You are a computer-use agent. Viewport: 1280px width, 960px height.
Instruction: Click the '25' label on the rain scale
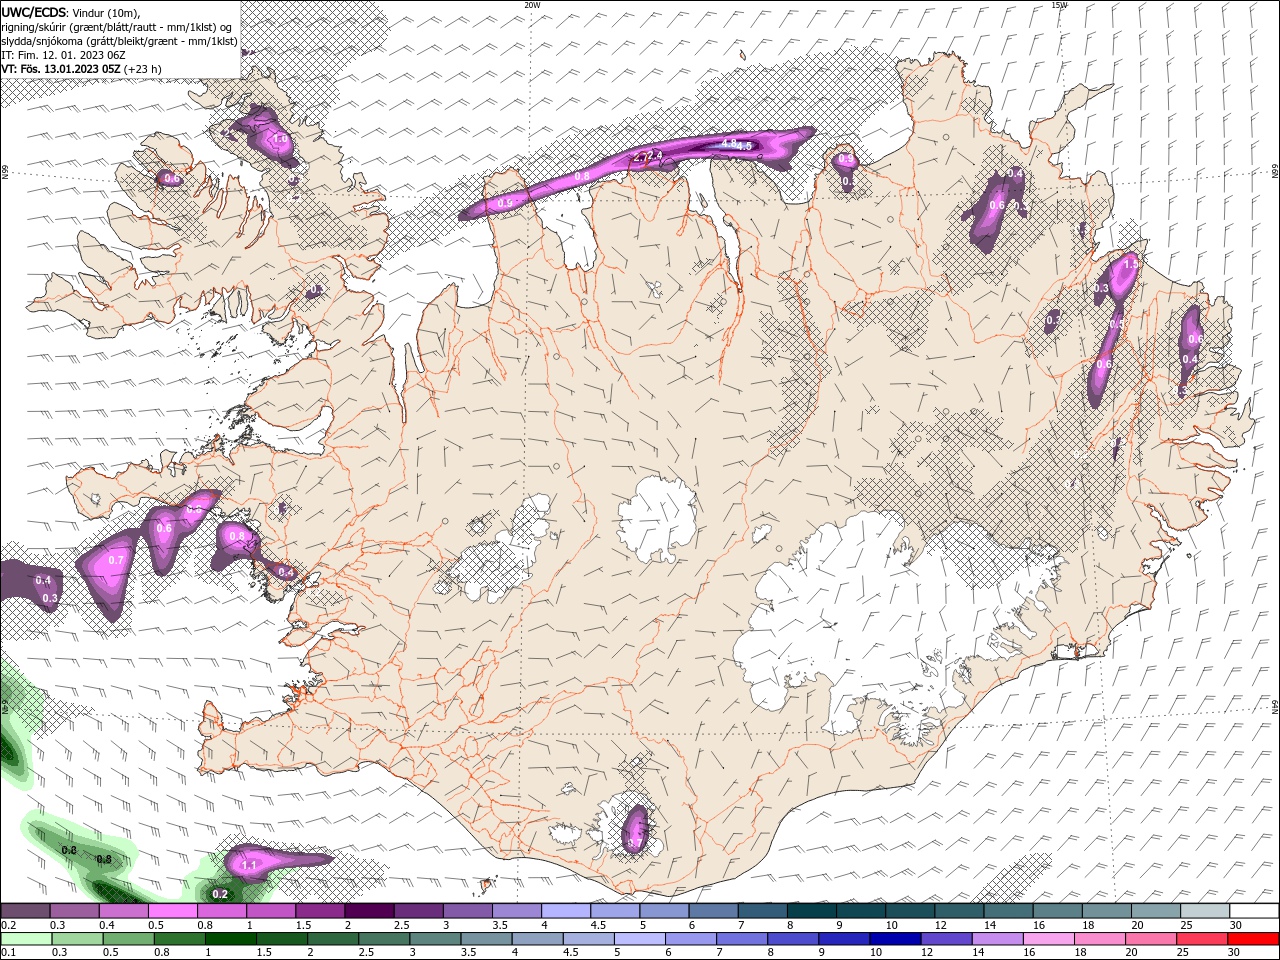(x=1184, y=953)
